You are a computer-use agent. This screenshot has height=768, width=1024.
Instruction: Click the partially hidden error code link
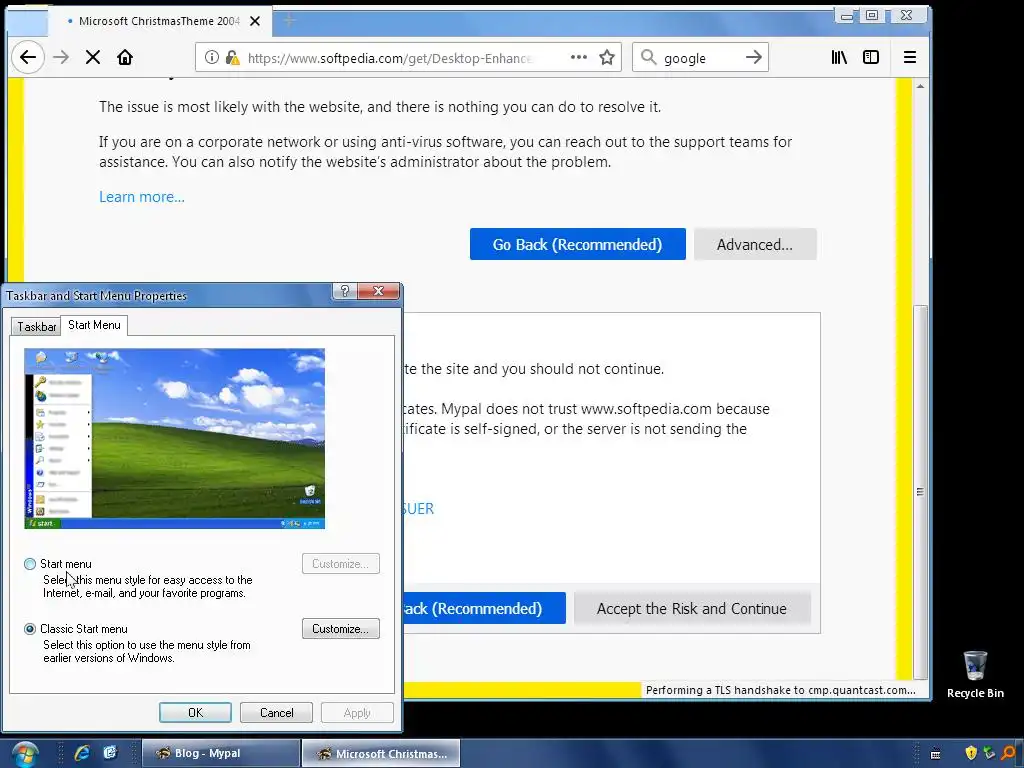coord(418,509)
